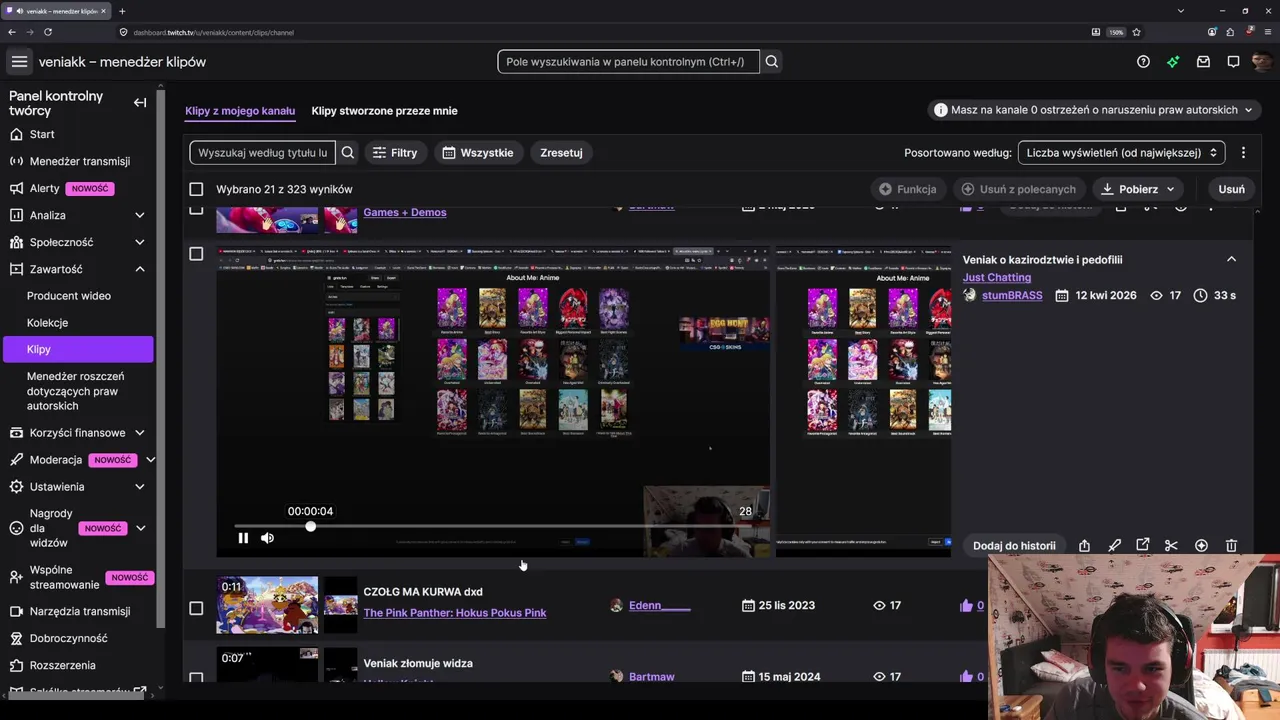Open Menedżer transmisji in the sidebar
Screen dimensions: 1280x720
tap(80, 161)
